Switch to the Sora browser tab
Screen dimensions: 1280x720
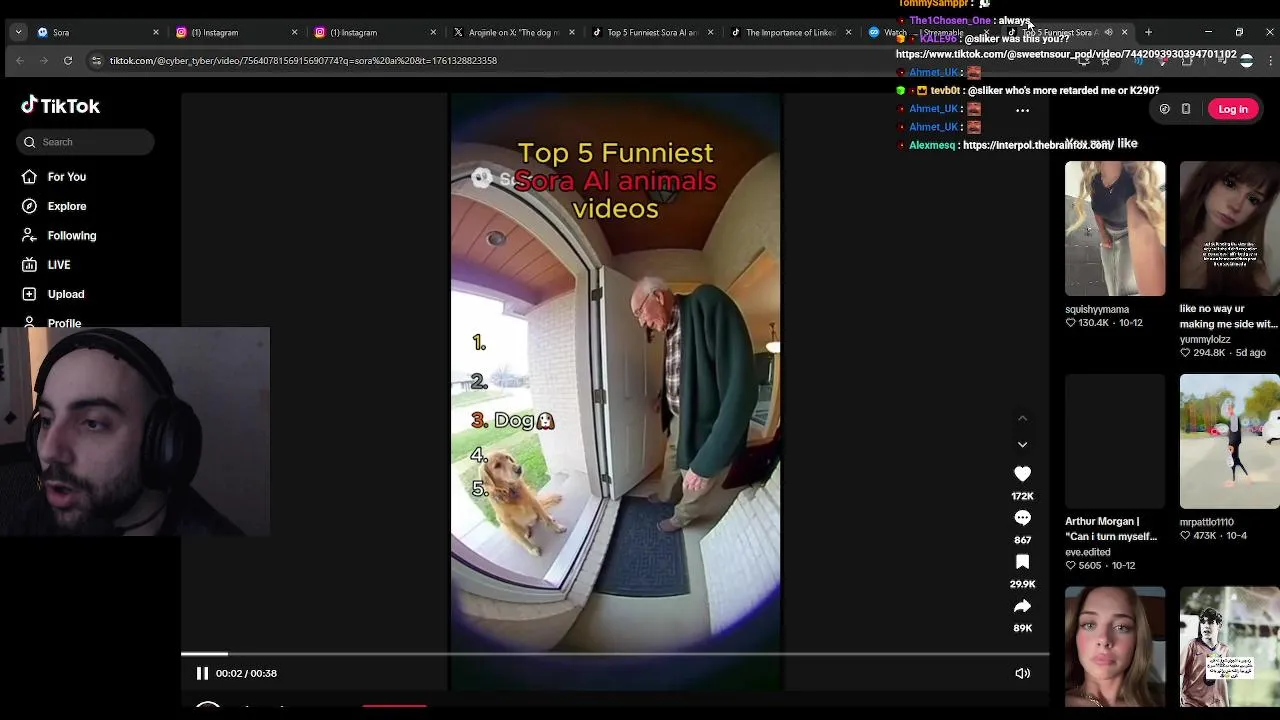(96, 32)
